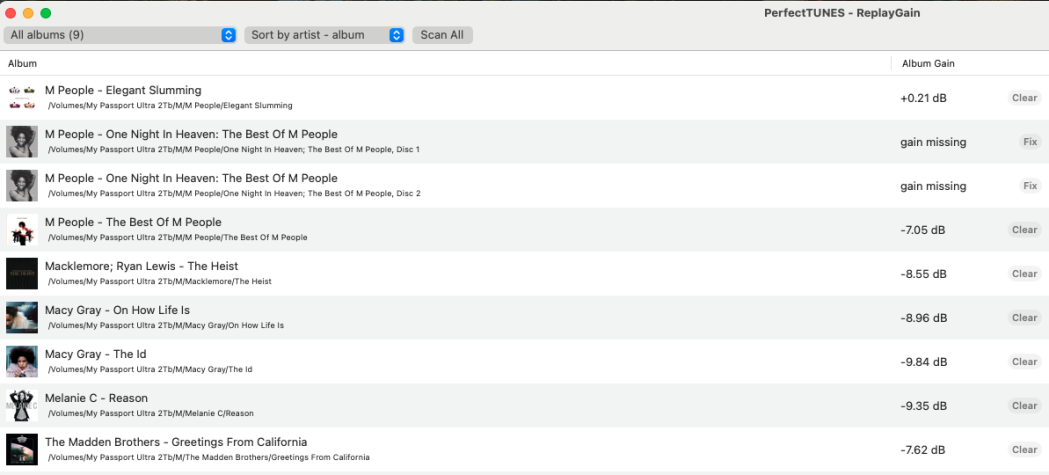Click the Scan All button
1049x475 pixels.
442,35
